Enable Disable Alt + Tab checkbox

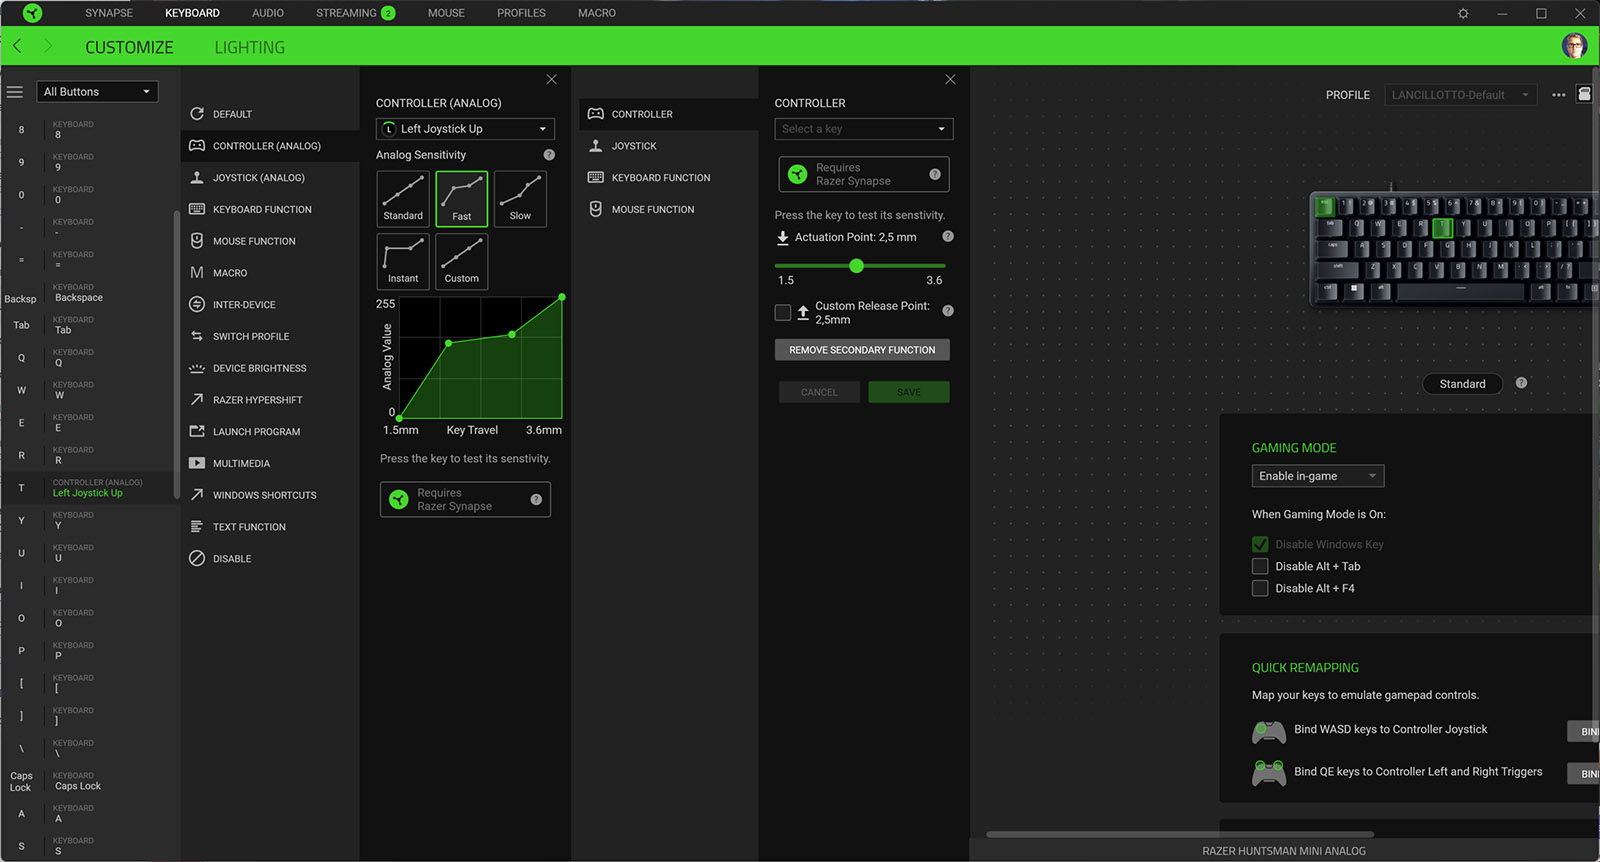pos(1260,566)
